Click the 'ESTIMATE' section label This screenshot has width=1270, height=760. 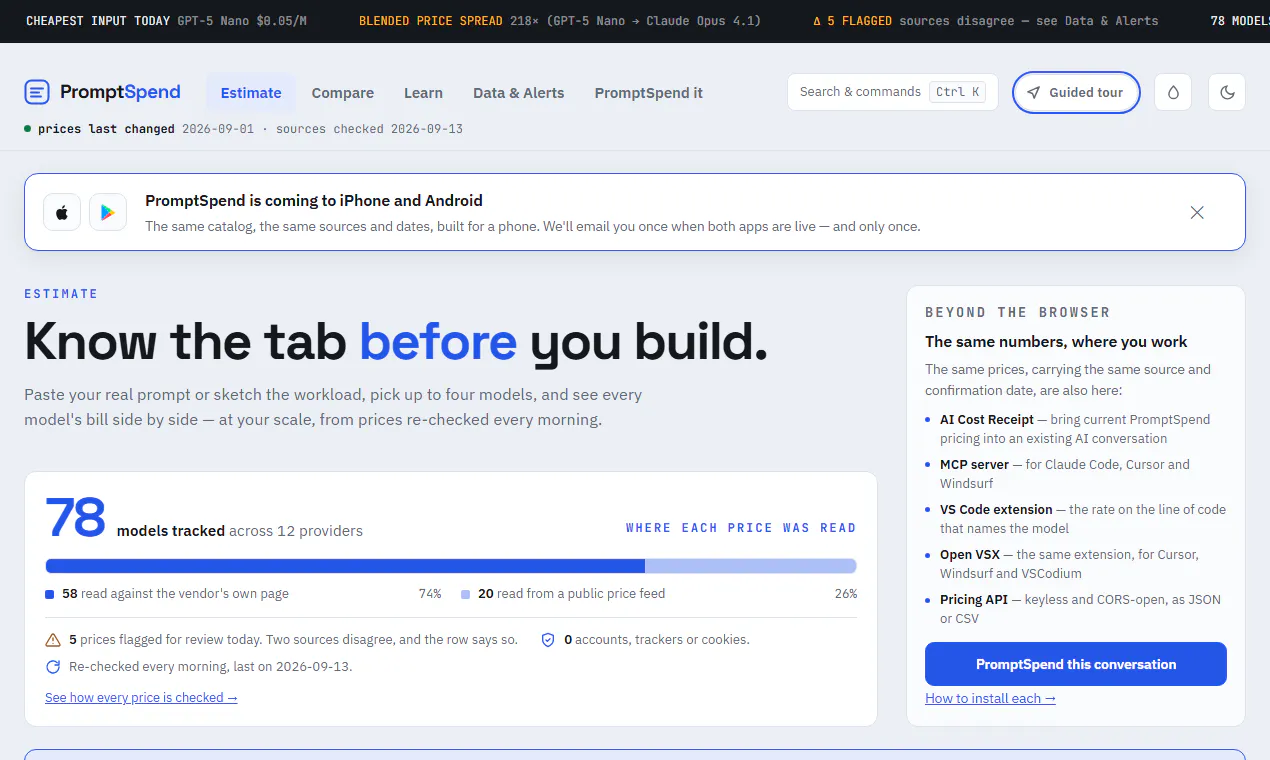tap(61, 294)
